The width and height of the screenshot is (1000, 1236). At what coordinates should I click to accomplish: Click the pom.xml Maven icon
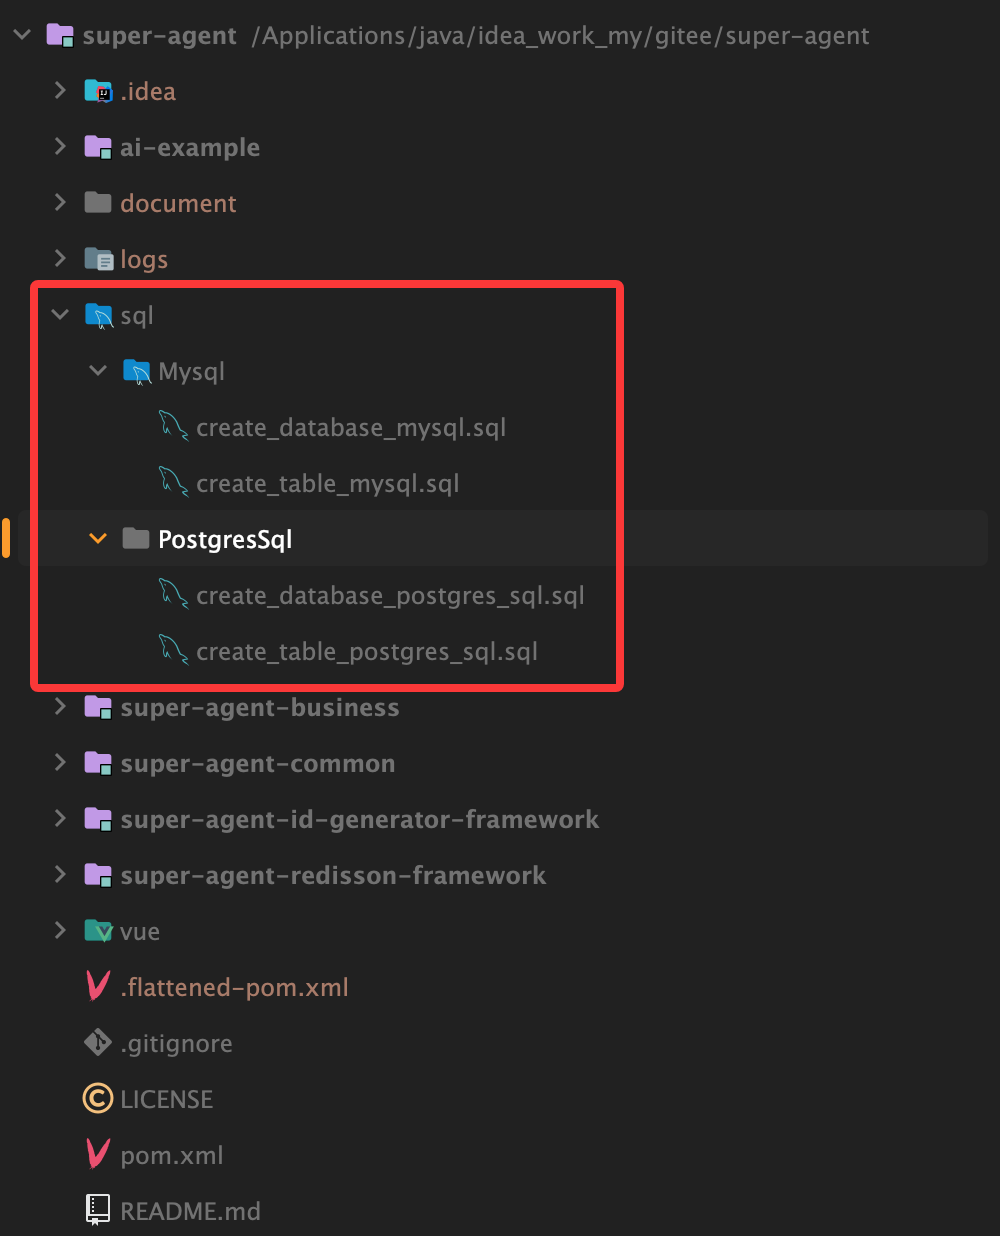pos(98,1155)
